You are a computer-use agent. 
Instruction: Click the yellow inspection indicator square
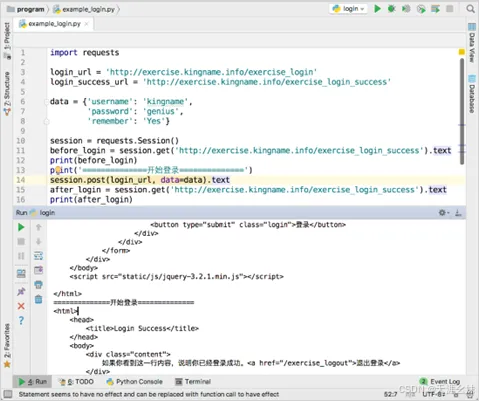pyautogui.click(x=462, y=52)
